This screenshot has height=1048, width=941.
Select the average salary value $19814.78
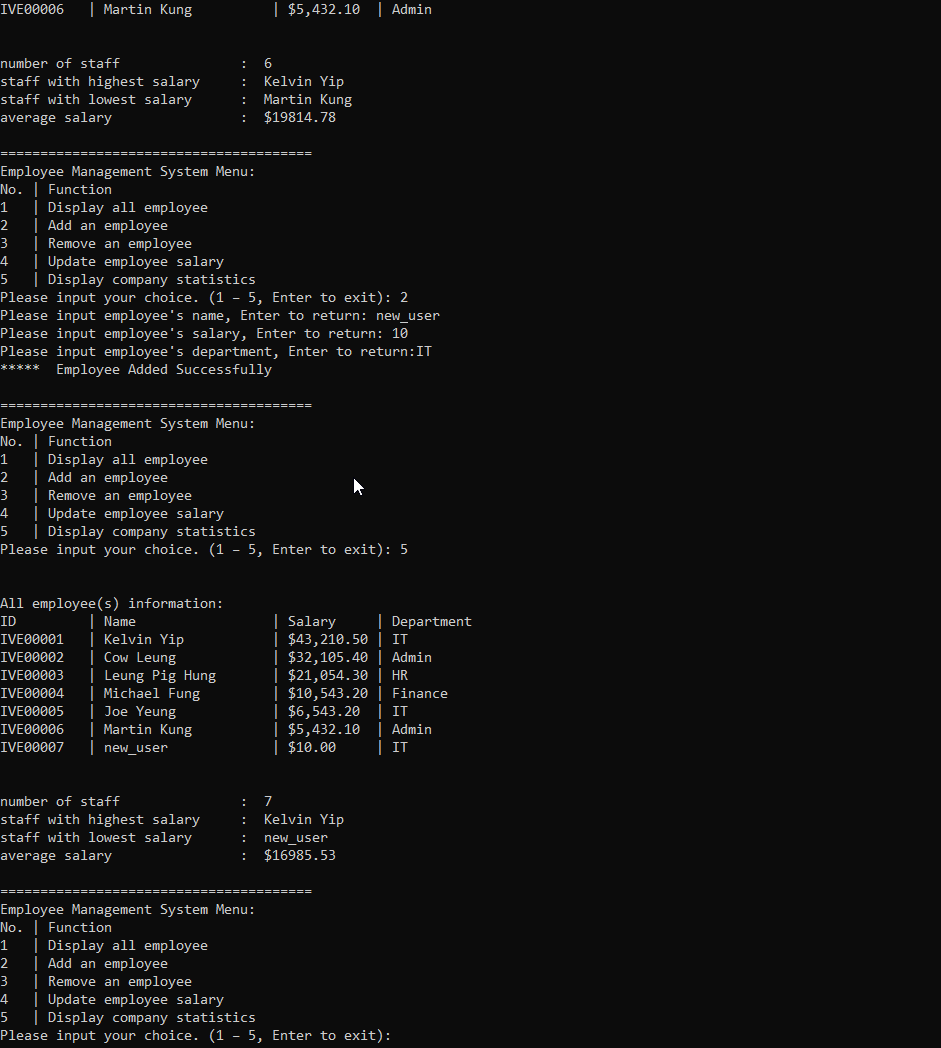(x=300, y=118)
